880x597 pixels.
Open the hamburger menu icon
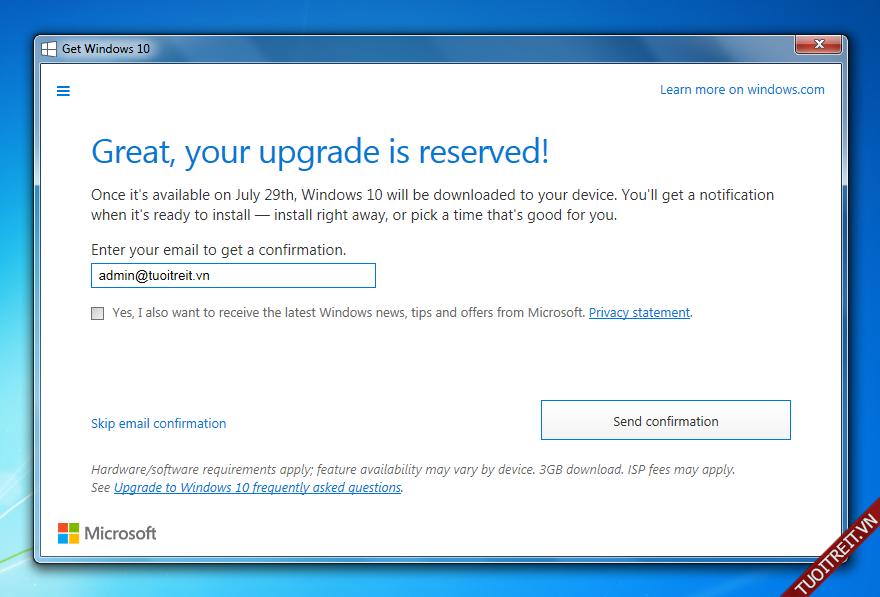tap(63, 91)
